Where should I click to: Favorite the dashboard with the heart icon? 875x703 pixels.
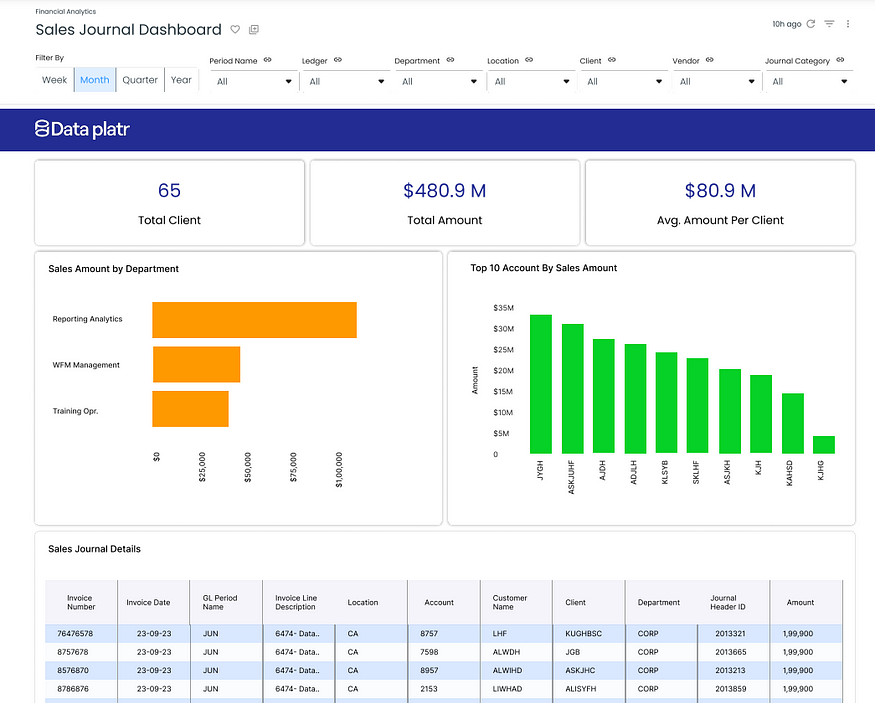pyautogui.click(x=235, y=30)
